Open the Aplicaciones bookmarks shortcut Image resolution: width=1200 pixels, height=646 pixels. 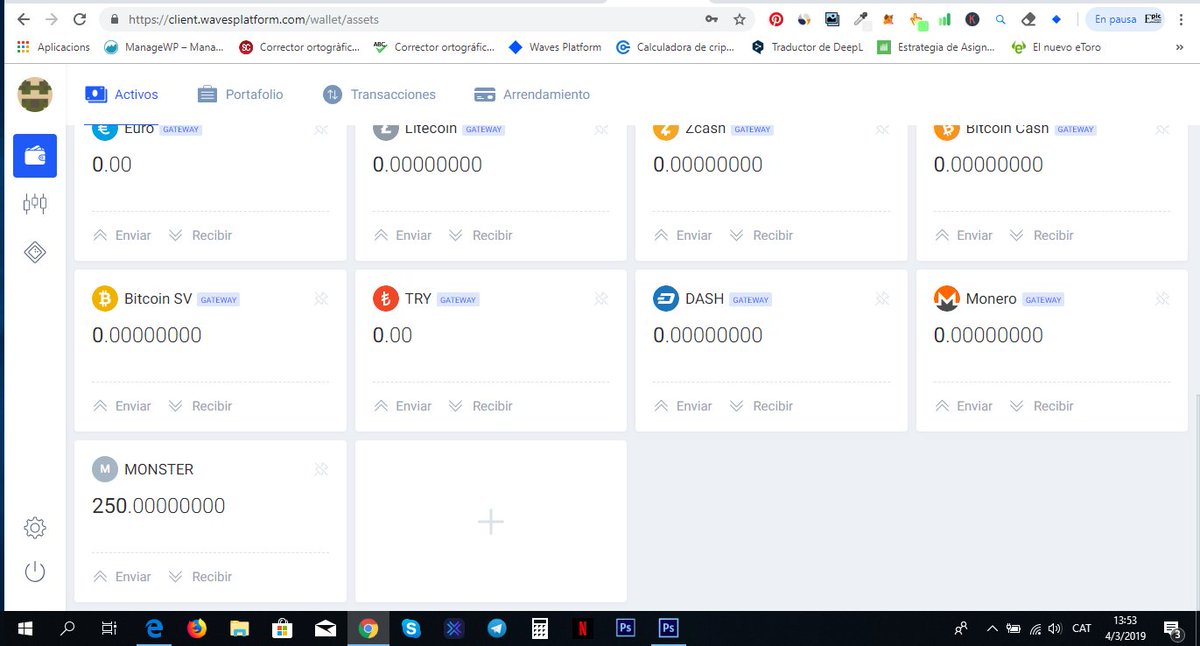54,47
